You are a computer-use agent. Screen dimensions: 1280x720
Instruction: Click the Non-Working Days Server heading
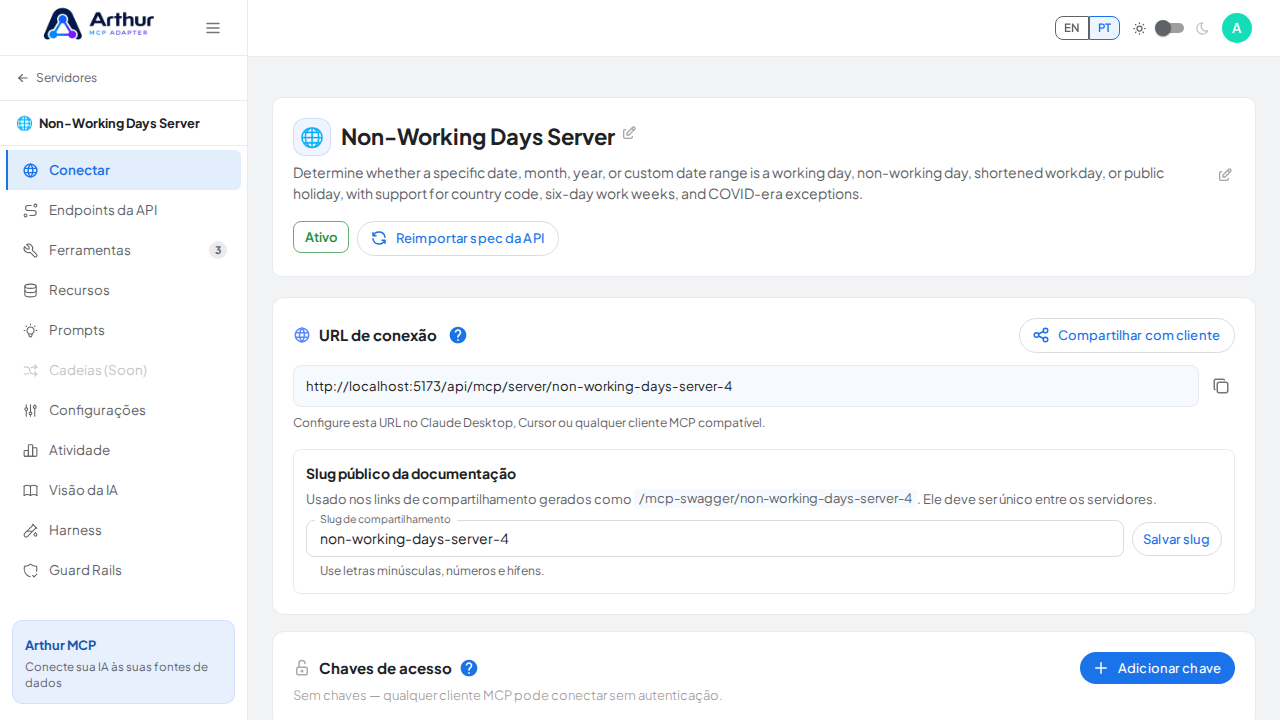478,137
